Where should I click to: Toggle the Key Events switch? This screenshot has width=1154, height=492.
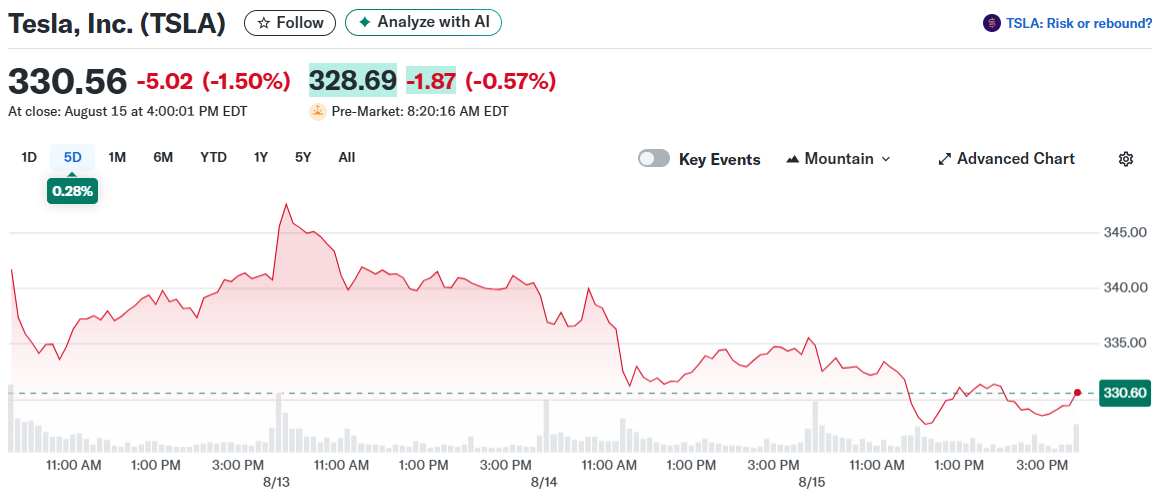click(x=654, y=159)
